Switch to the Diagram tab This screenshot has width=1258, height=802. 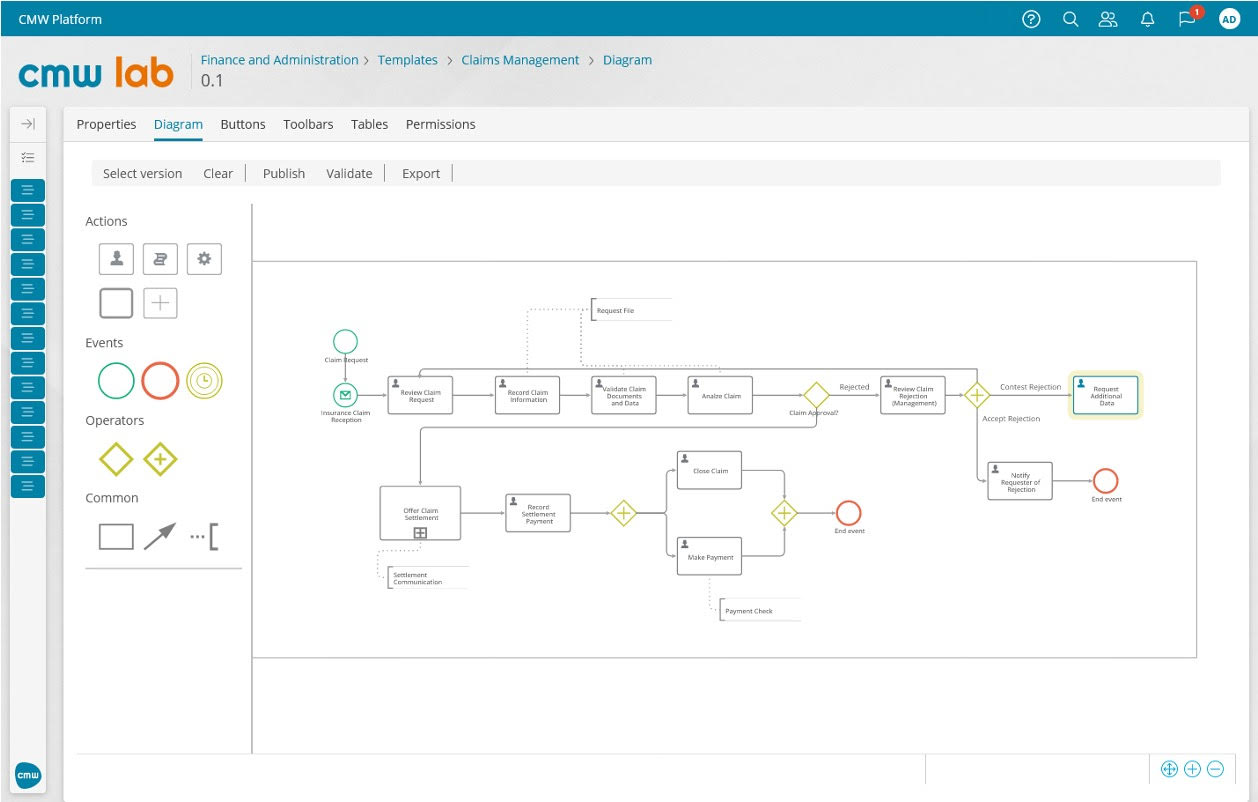178,124
